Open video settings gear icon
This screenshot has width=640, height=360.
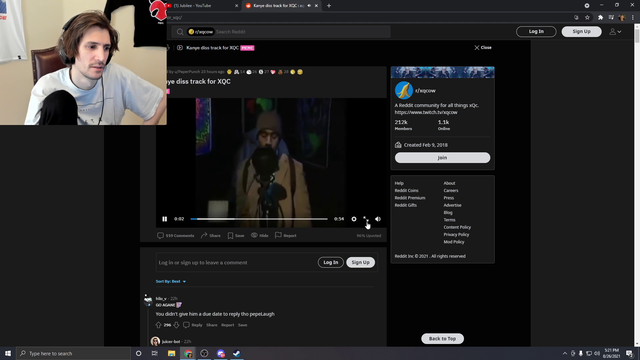pyautogui.click(x=354, y=219)
